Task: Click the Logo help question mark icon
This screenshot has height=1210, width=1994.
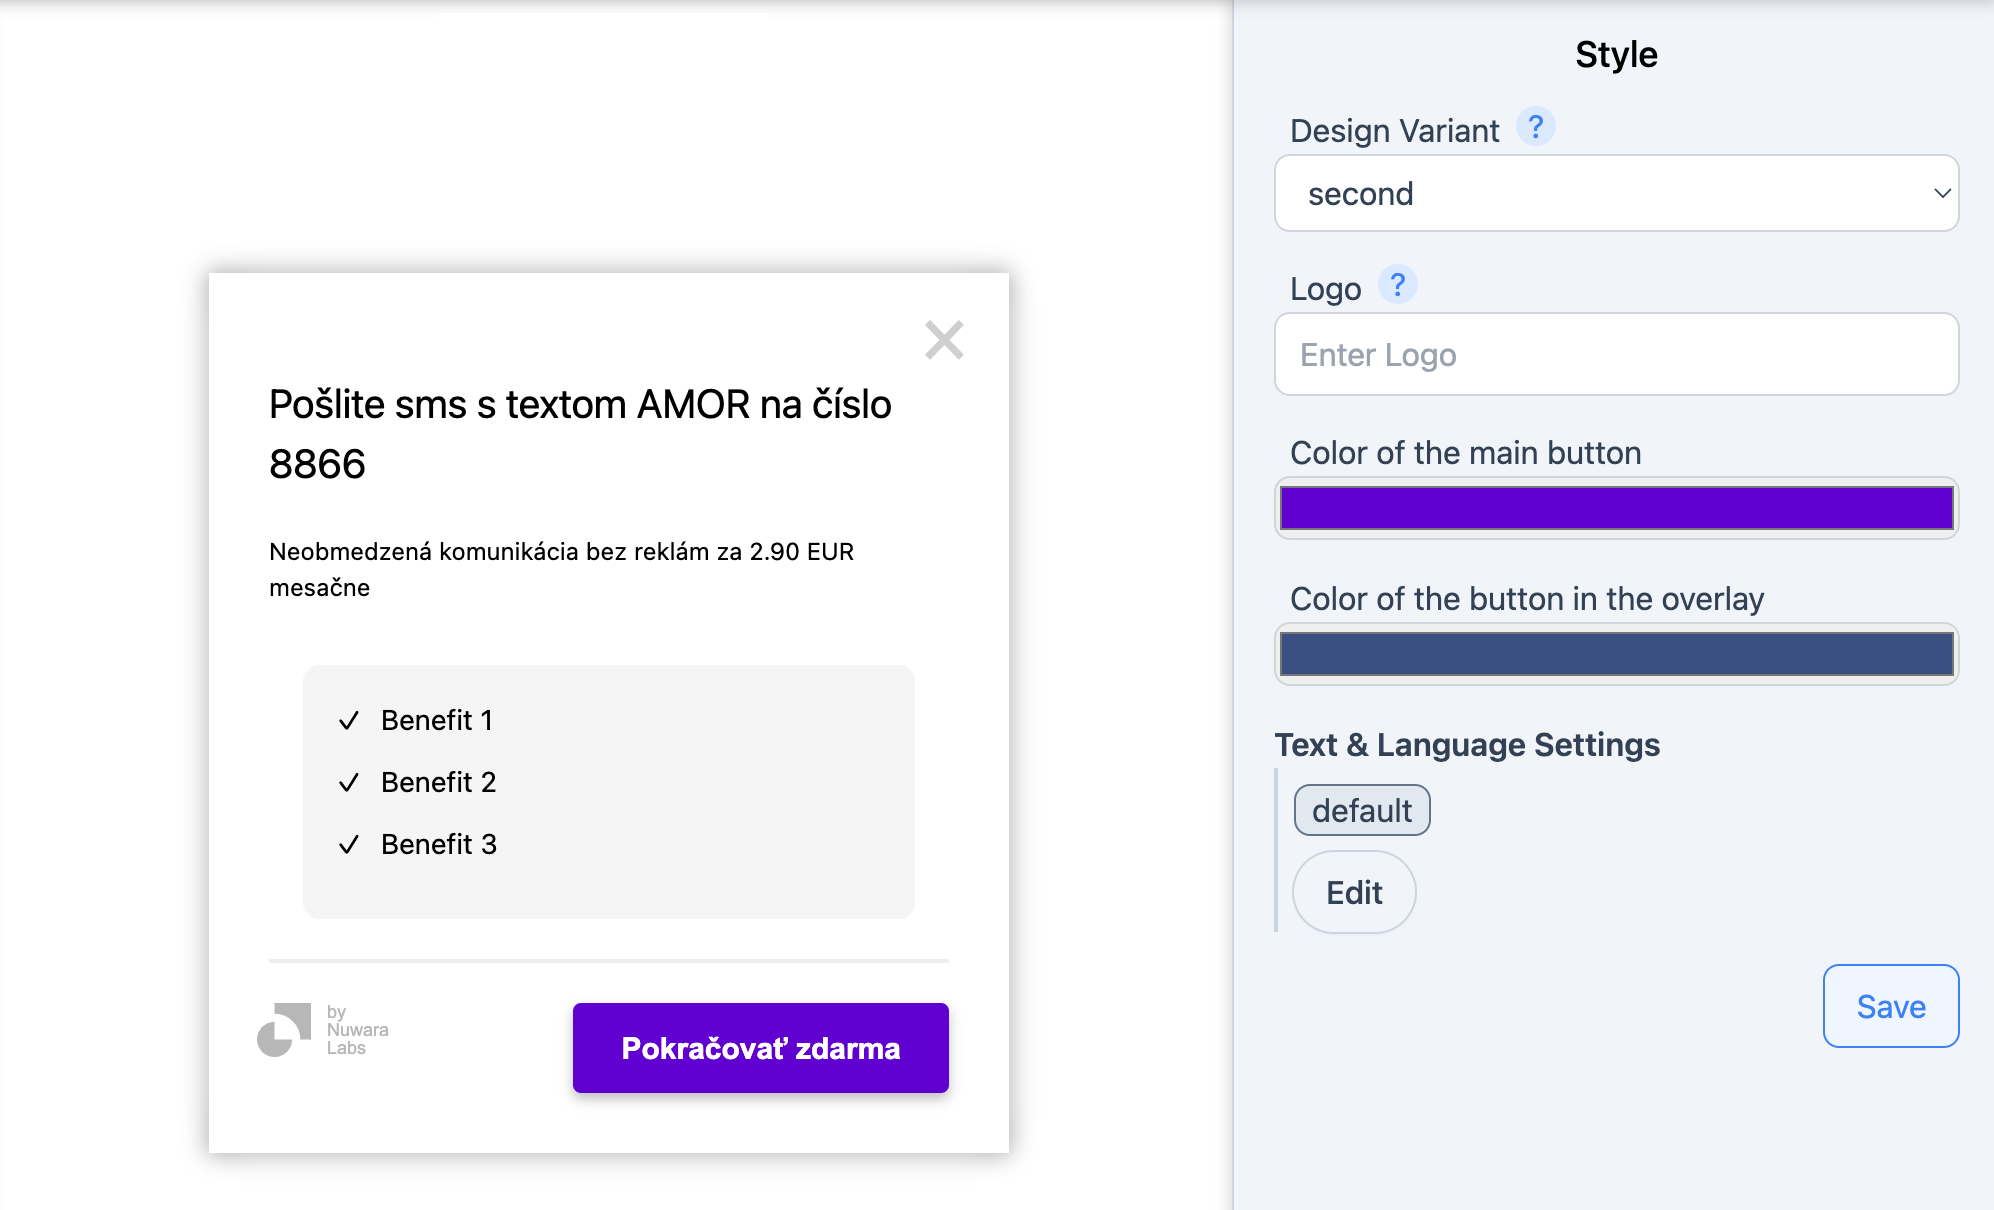Action: 1397,285
